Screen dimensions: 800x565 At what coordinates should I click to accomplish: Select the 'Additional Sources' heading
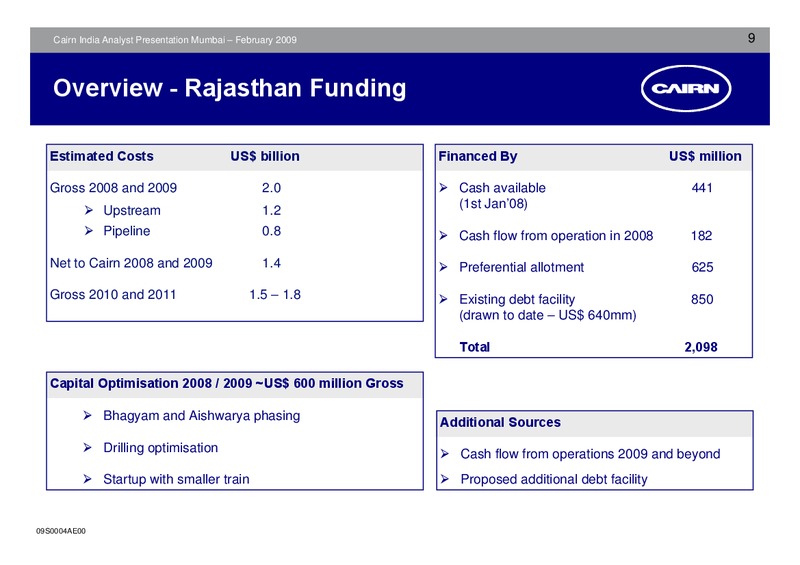(x=500, y=422)
